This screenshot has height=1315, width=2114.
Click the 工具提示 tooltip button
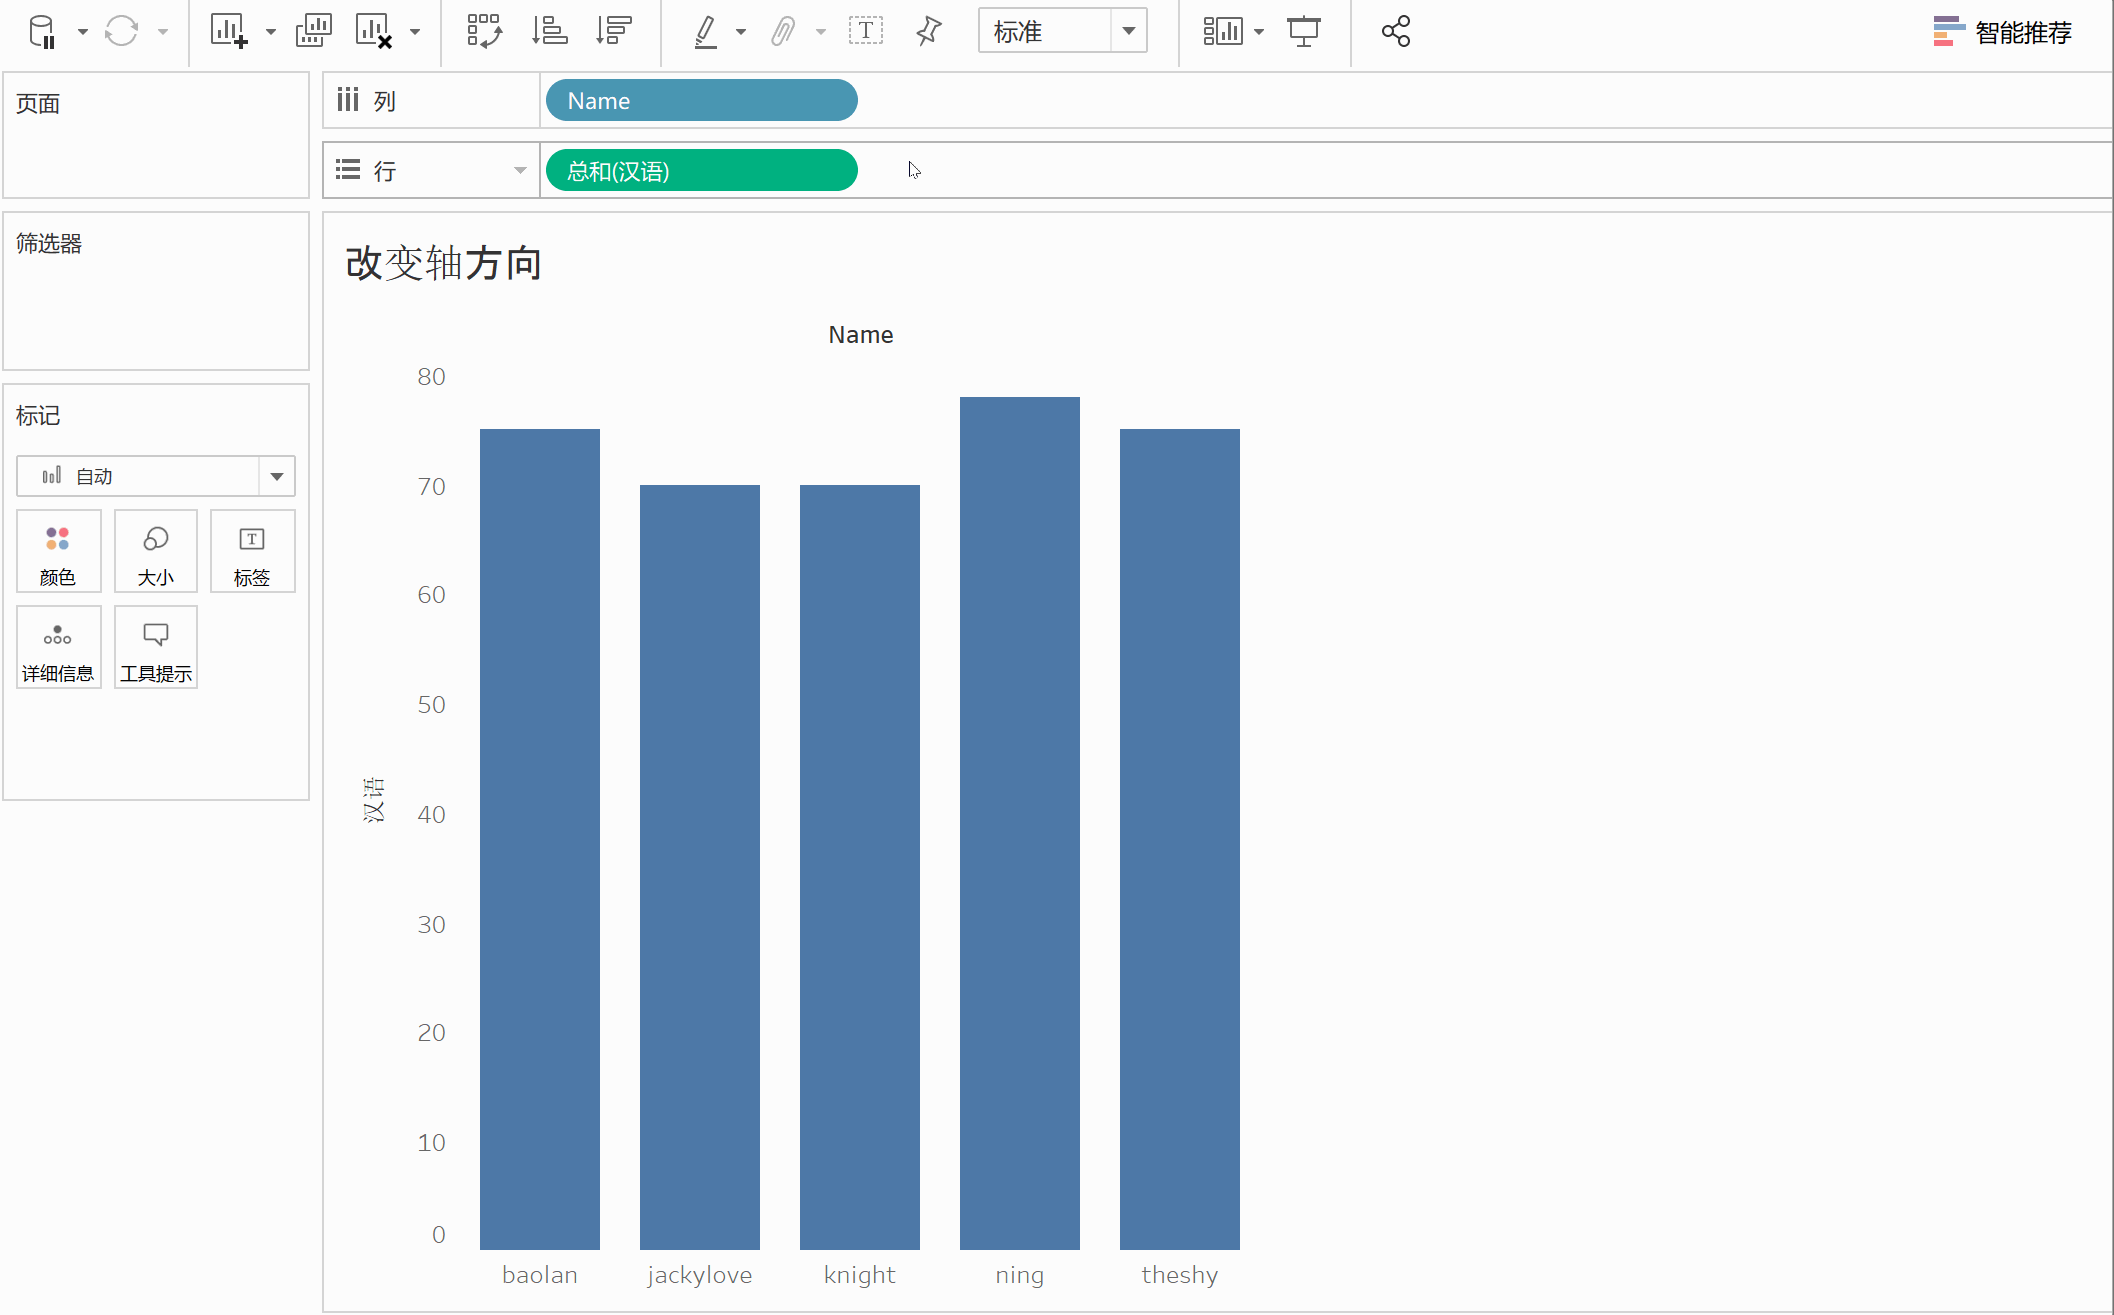point(155,647)
